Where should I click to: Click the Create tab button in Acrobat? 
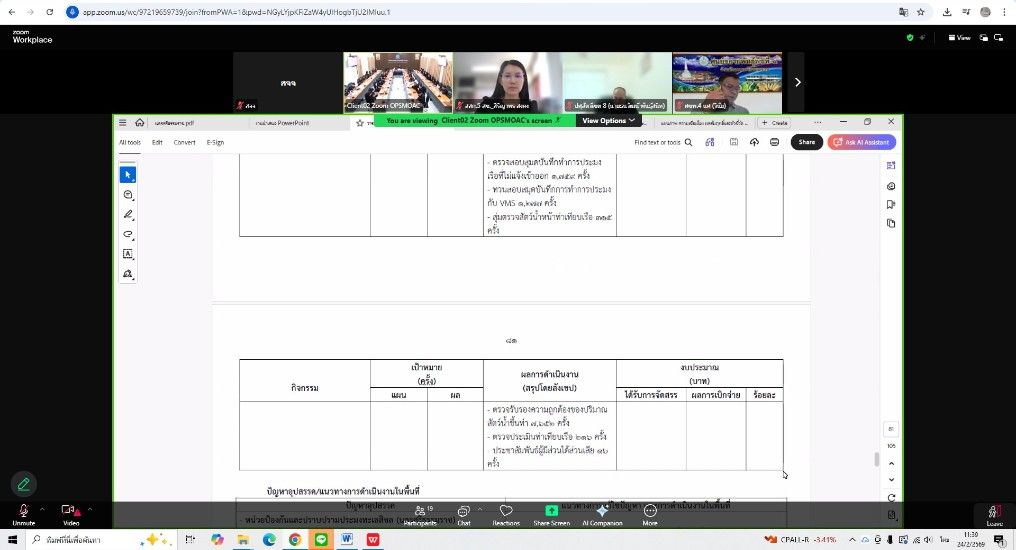[776, 122]
